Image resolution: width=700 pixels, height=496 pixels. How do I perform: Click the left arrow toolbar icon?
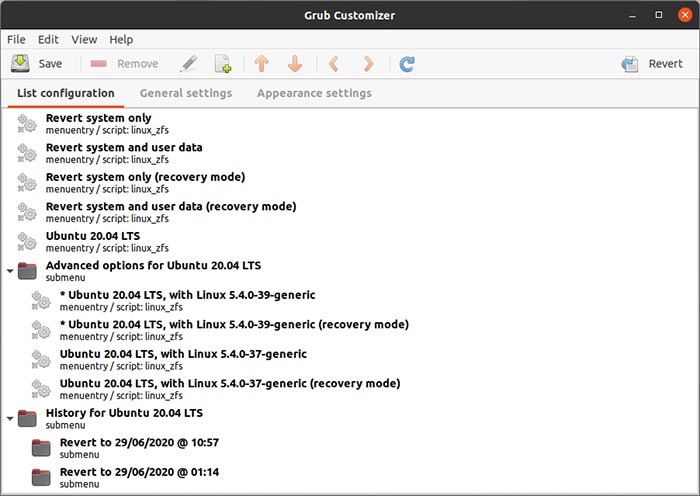click(334, 64)
